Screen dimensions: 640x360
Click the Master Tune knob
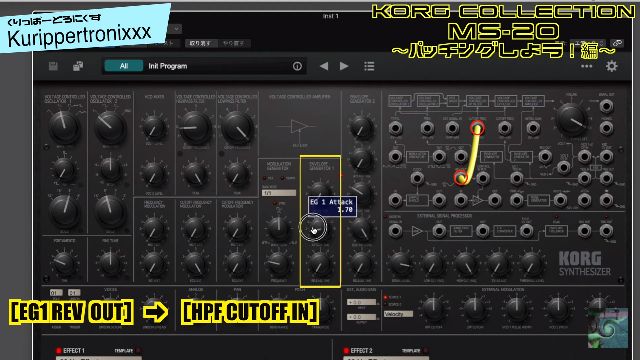coord(110,264)
